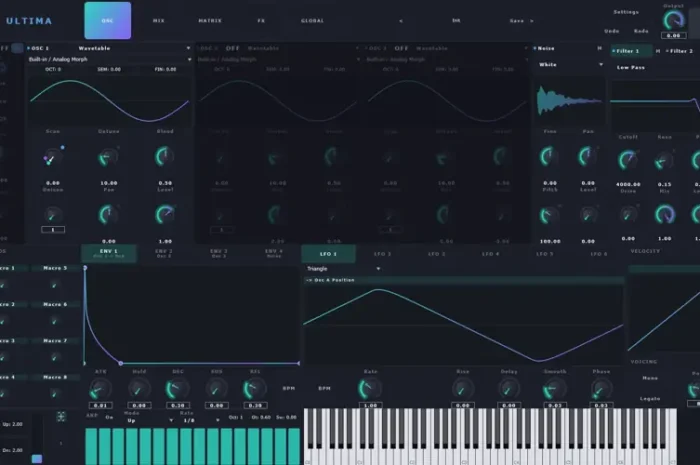Turn on OSC 3 via its OFF label
This screenshot has width=700, height=465.
[401, 48]
